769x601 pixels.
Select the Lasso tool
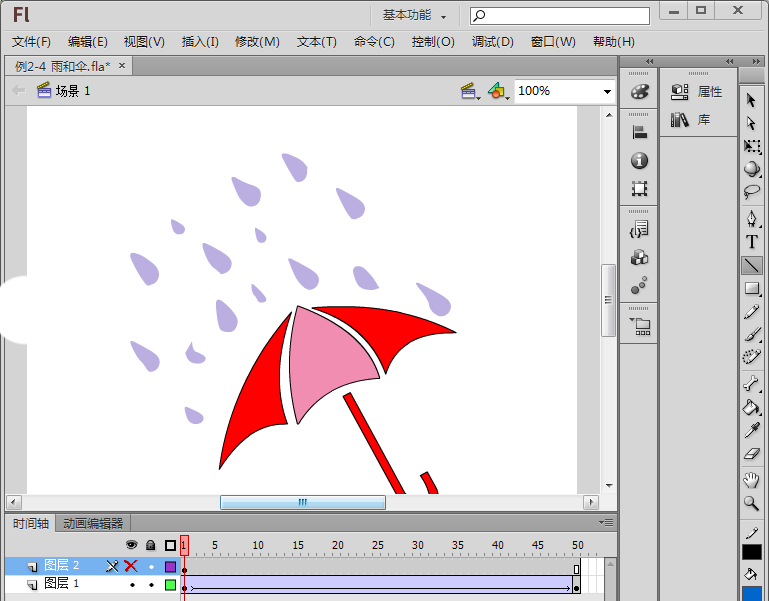(751, 192)
